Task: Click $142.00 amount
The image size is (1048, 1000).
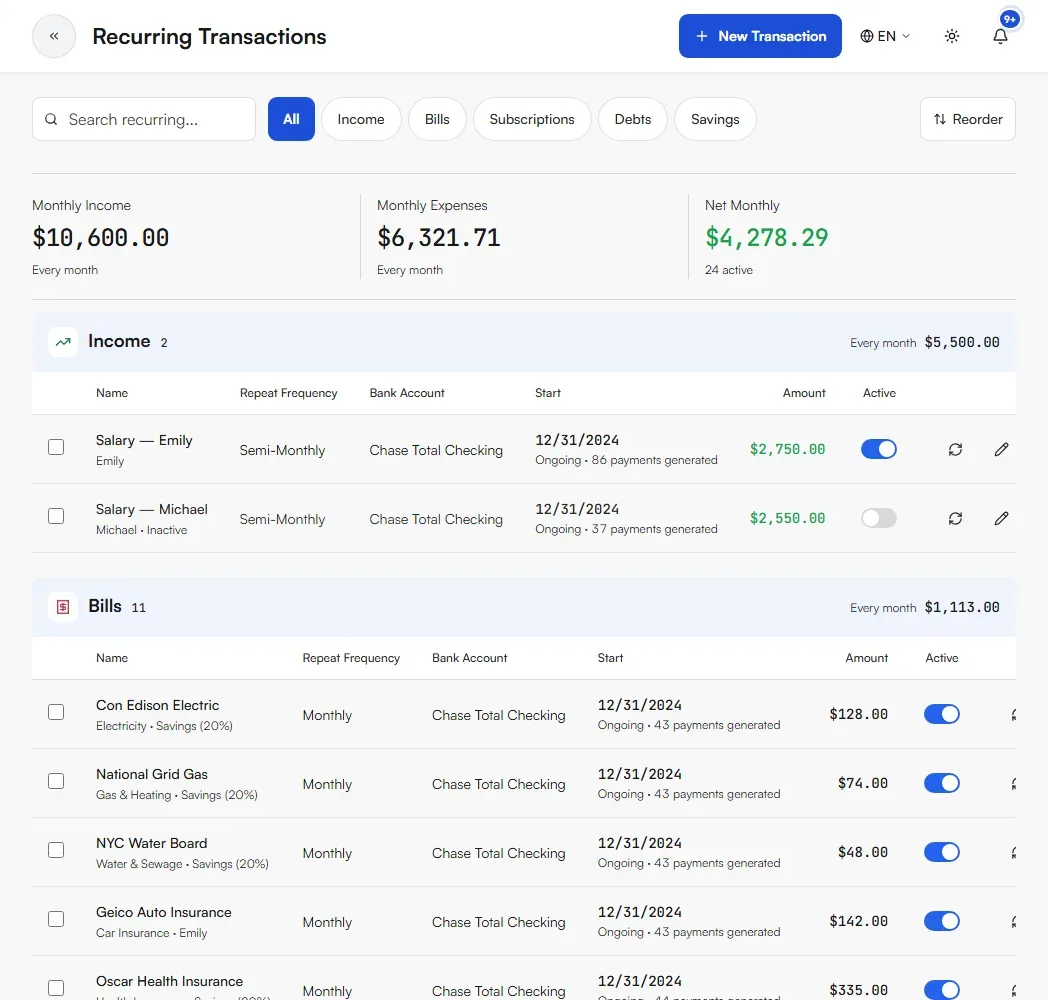Action: [858, 921]
